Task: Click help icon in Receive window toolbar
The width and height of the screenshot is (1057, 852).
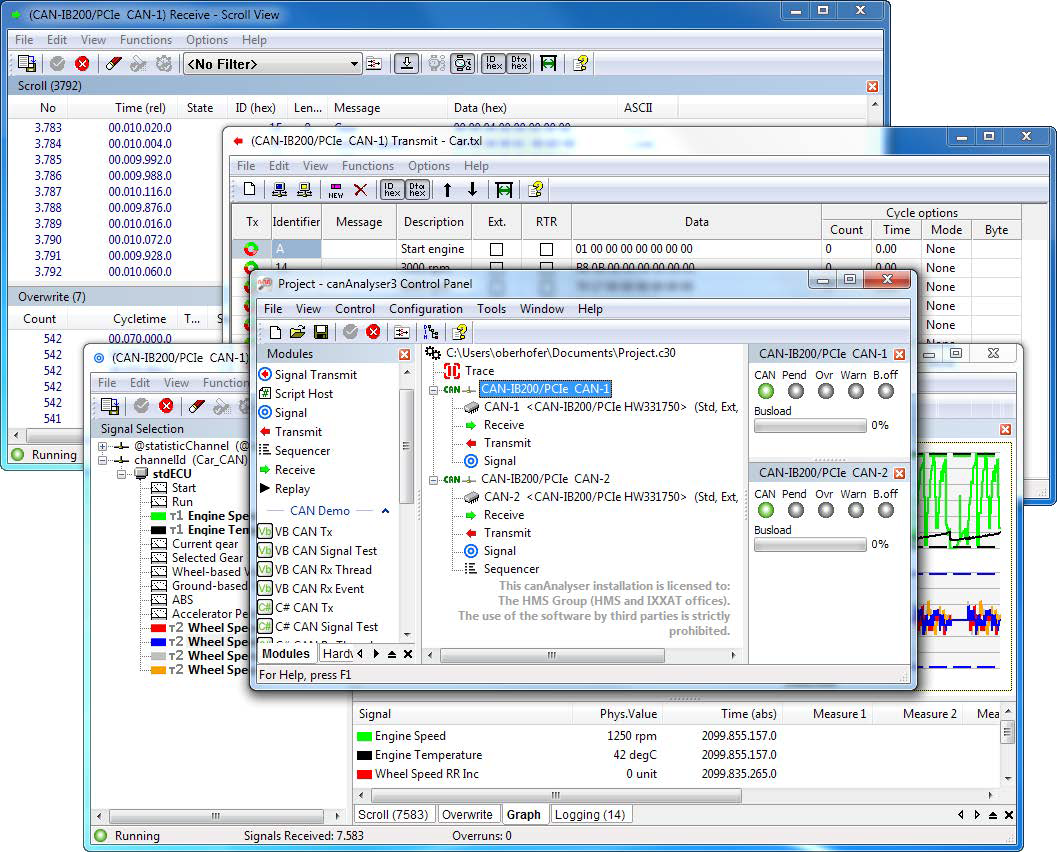Action: tap(580, 63)
